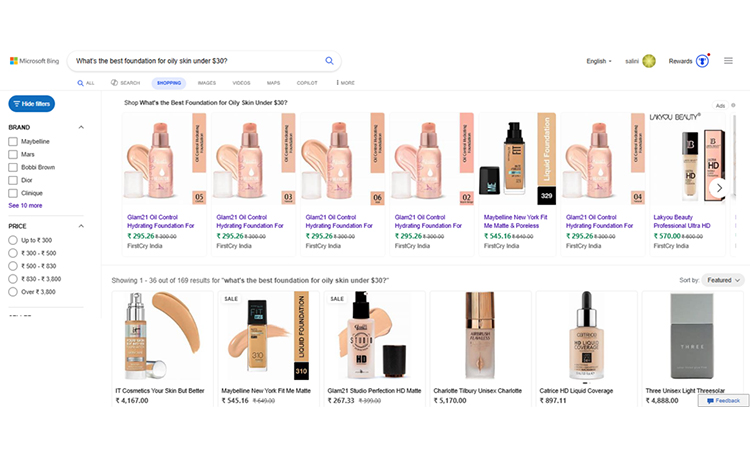The height and width of the screenshot is (450, 750).
Task: Collapse the PRICE filter section
Action: (81, 227)
